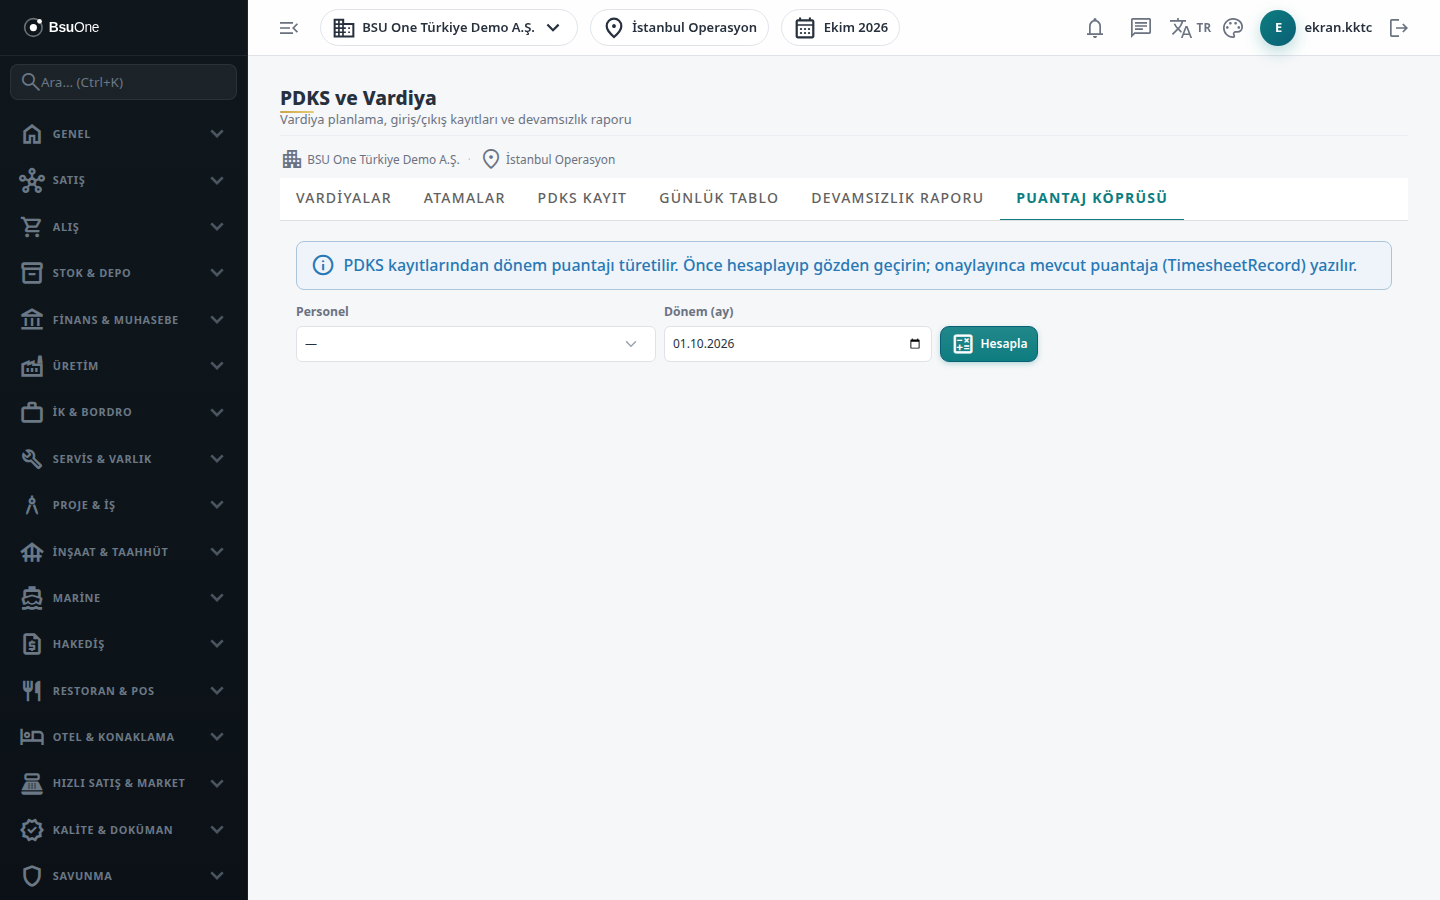
Task: Switch language using the TR translate icon
Action: click(x=1190, y=28)
